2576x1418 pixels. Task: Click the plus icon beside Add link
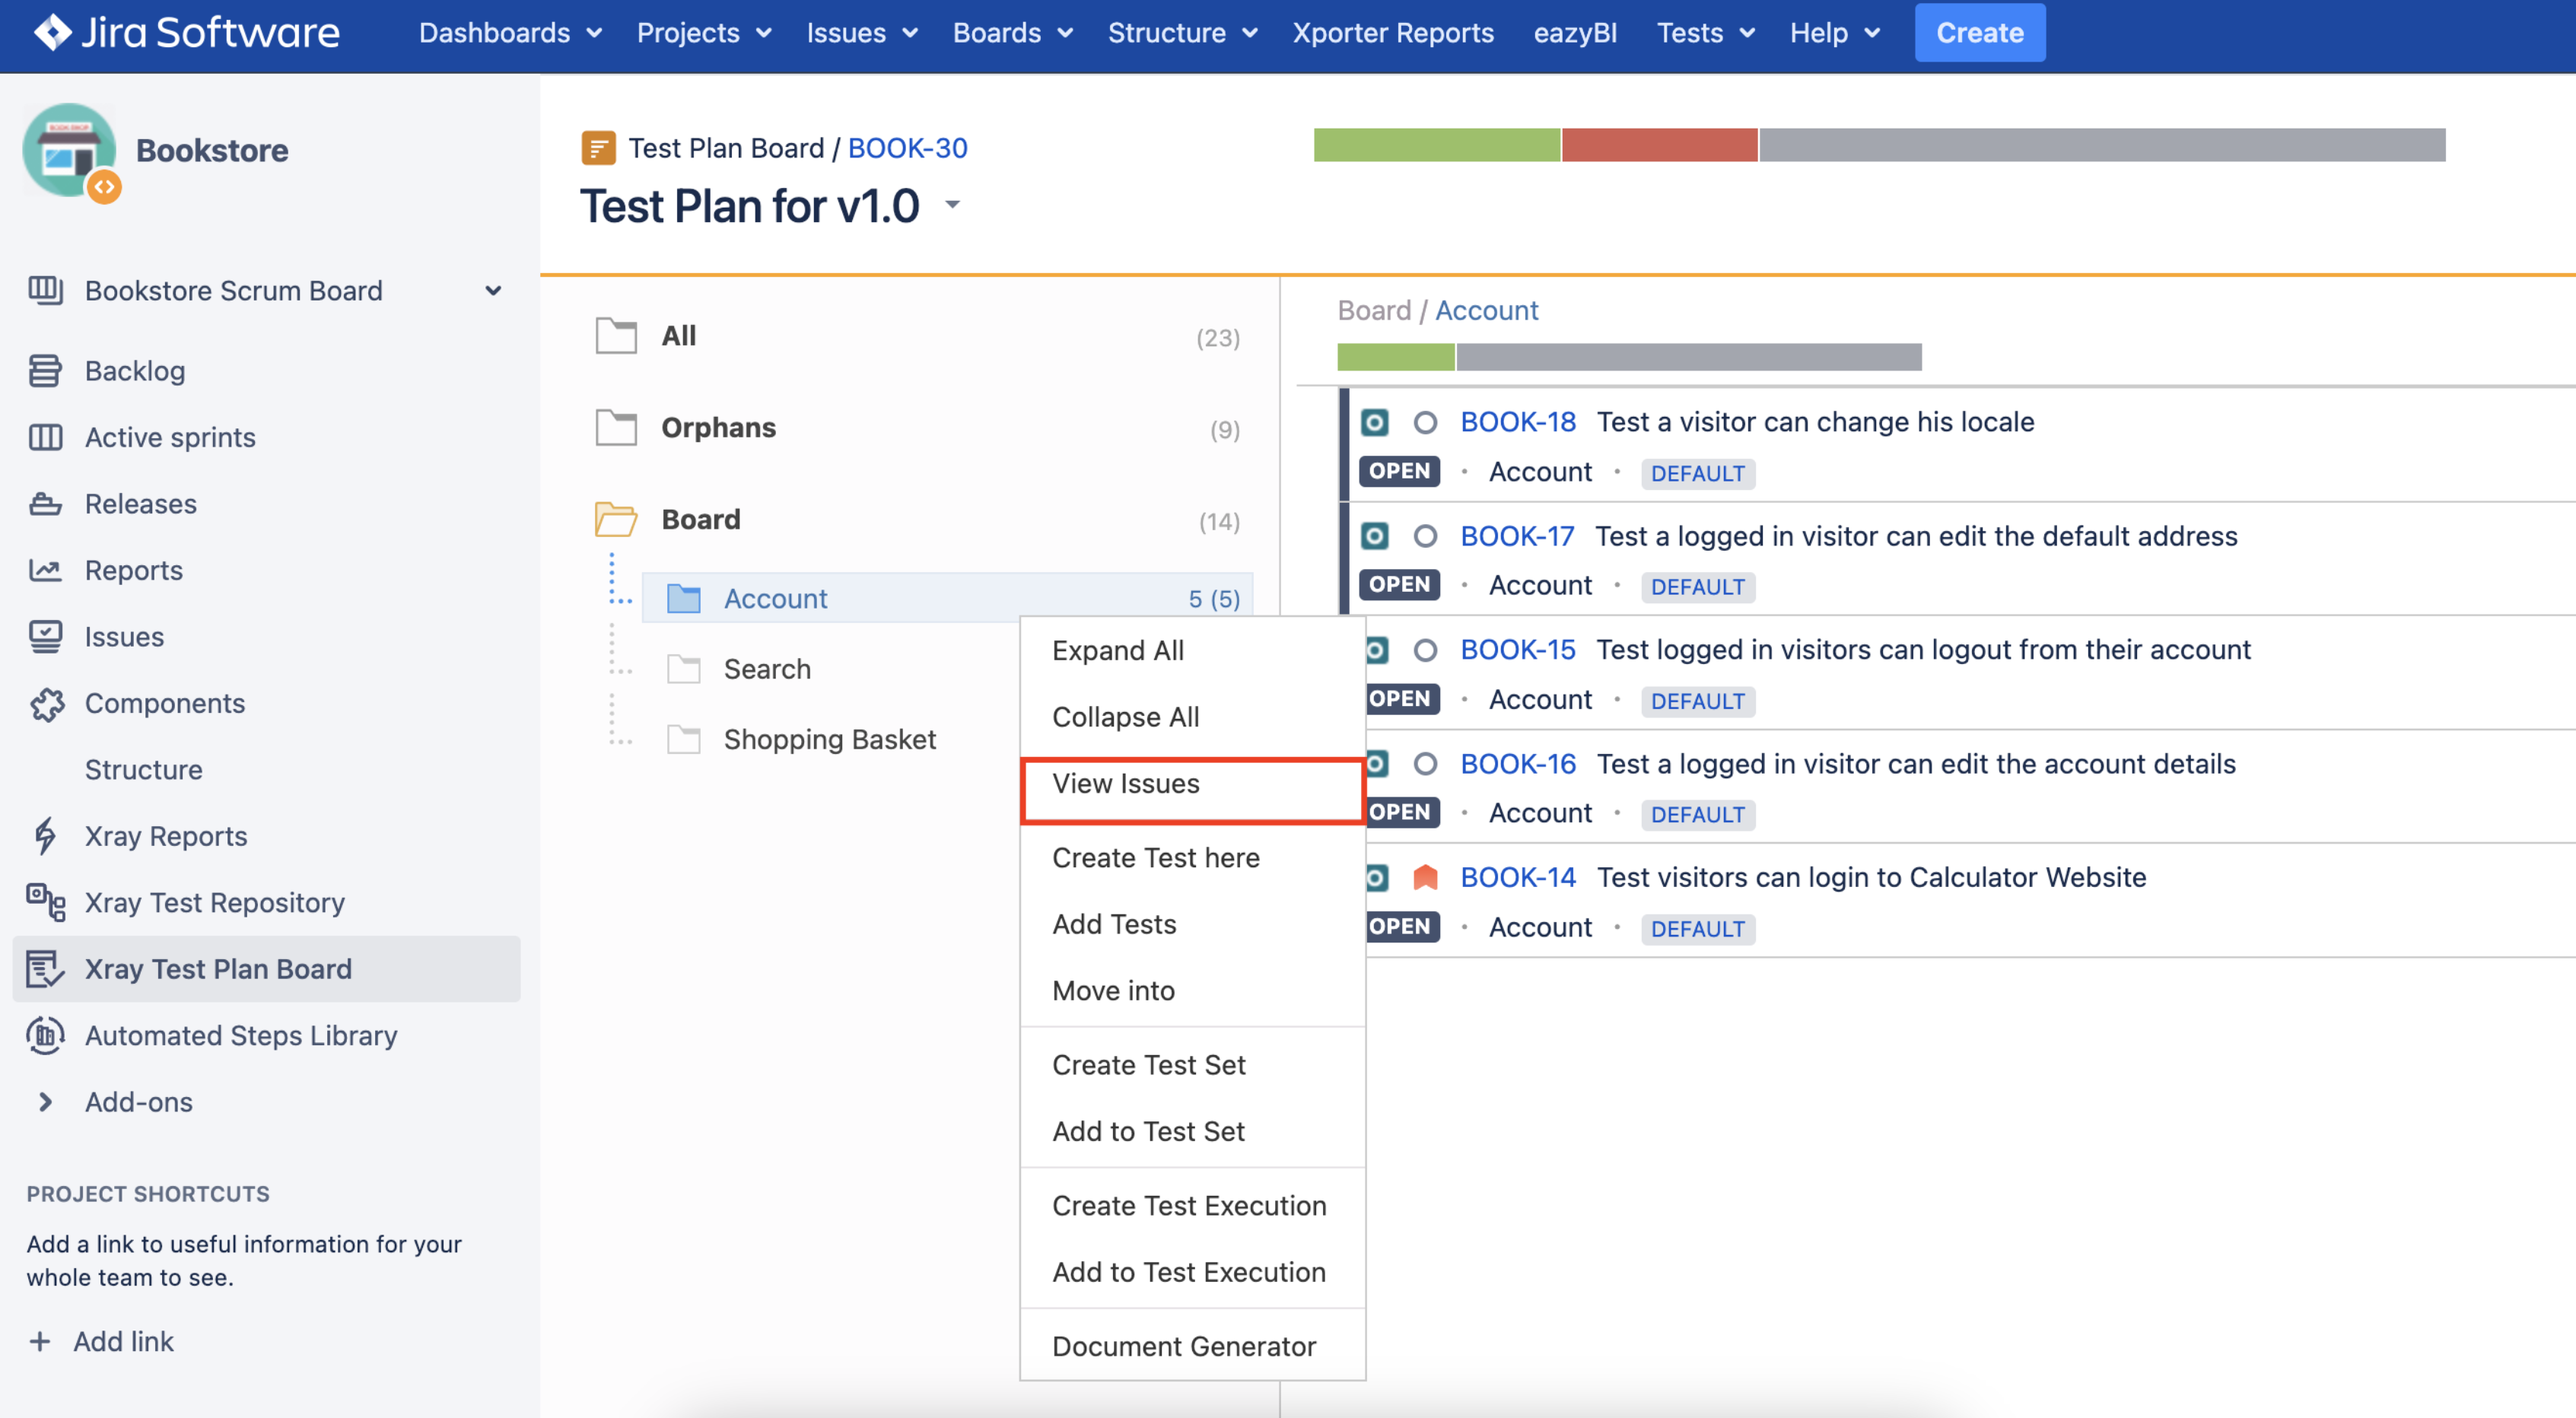[x=40, y=1341]
